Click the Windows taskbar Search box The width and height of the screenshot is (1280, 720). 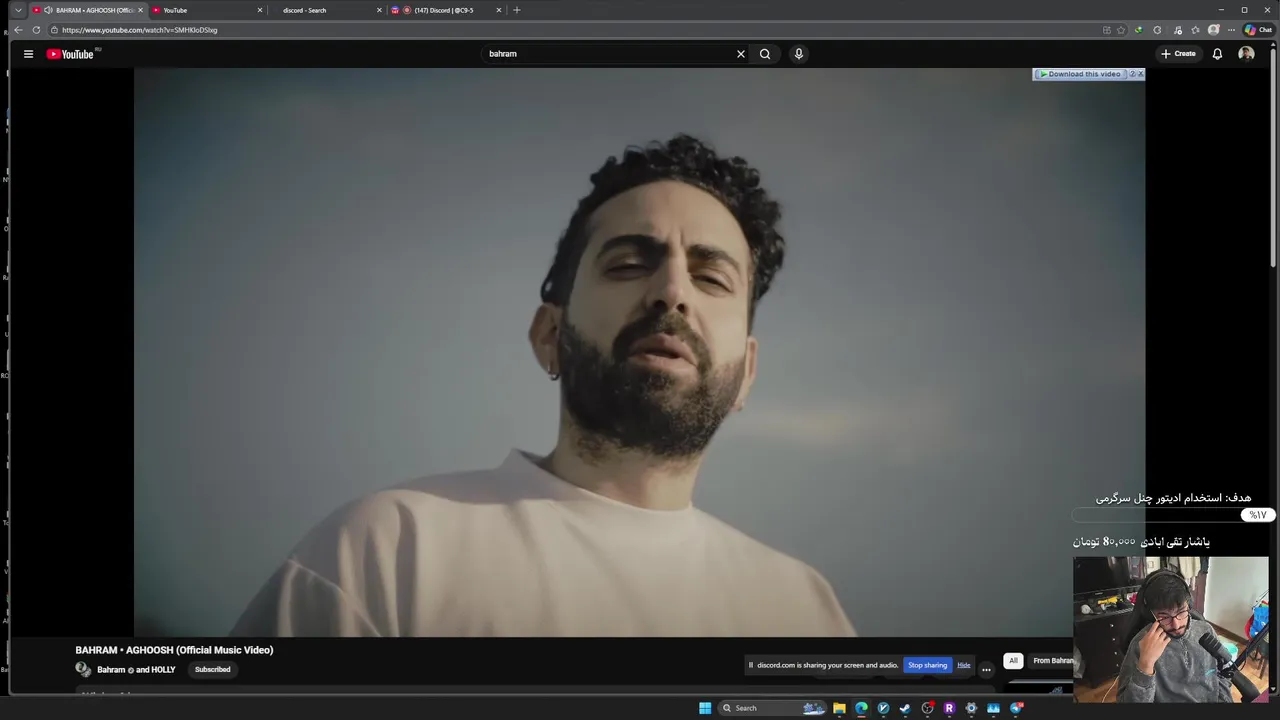click(x=772, y=708)
